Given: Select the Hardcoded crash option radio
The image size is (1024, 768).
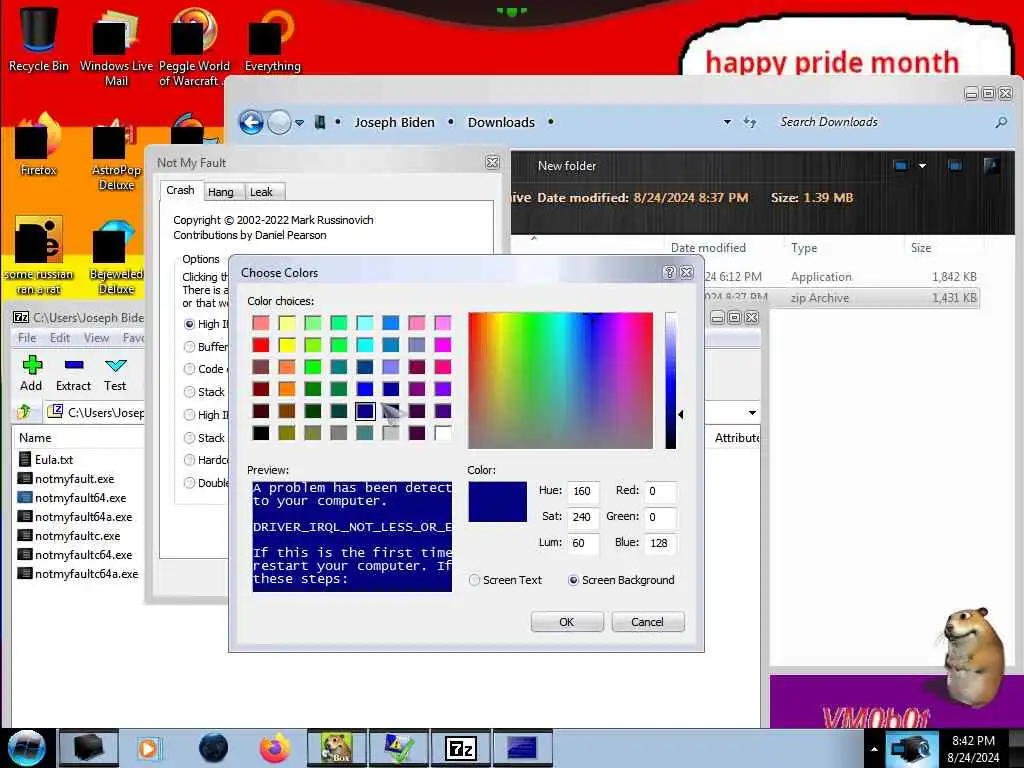Looking at the screenshot, I should click(x=189, y=460).
